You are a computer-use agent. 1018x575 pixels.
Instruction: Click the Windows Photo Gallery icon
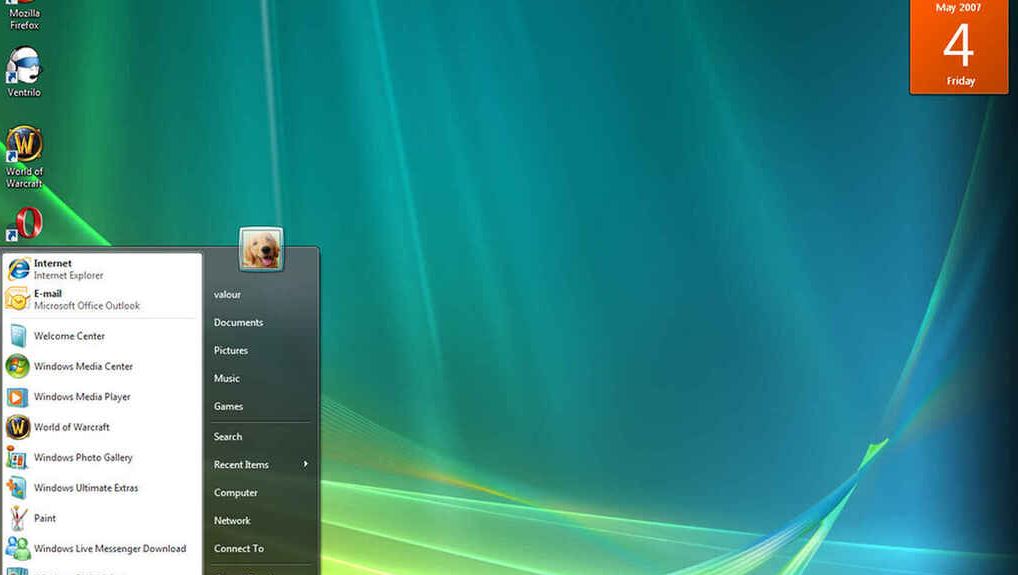tap(18, 458)
